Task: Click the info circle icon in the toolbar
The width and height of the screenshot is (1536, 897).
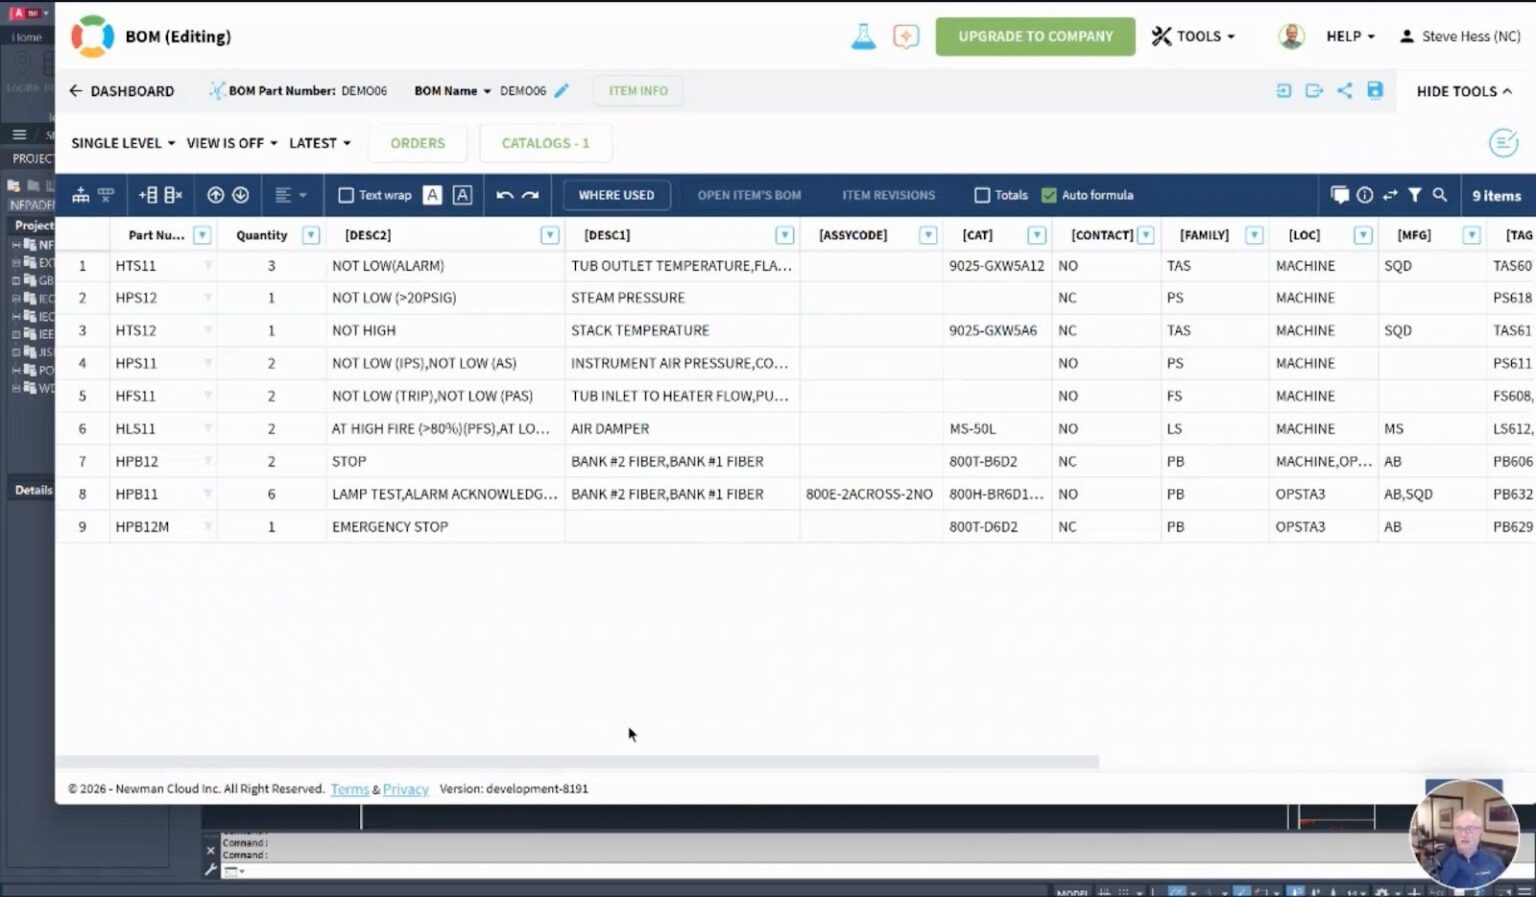Action: pos(1365,195)
